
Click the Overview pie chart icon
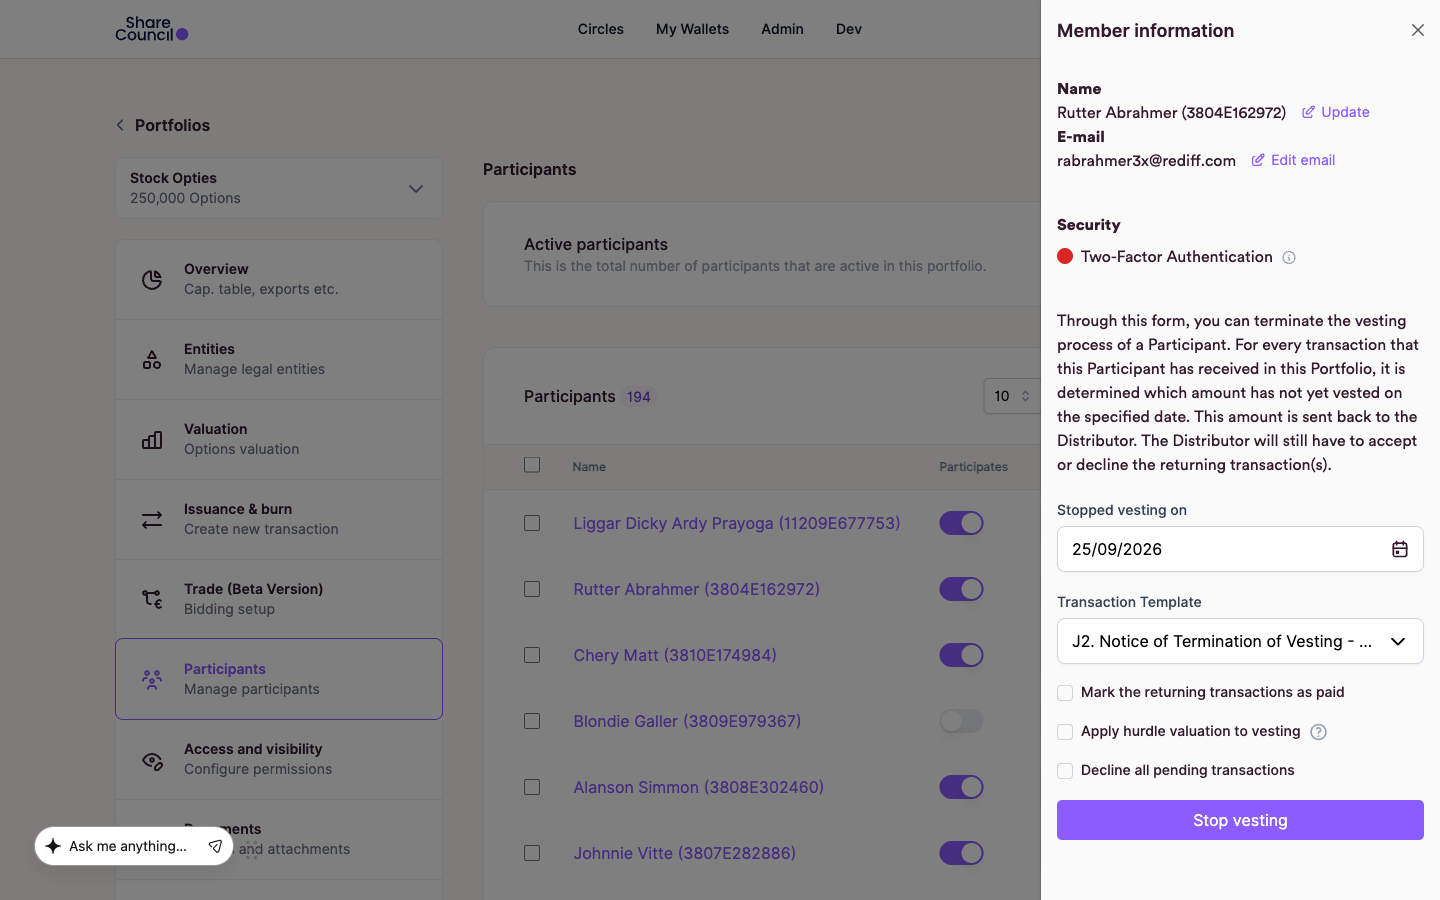pyautogui.click(x=152, y=279)
